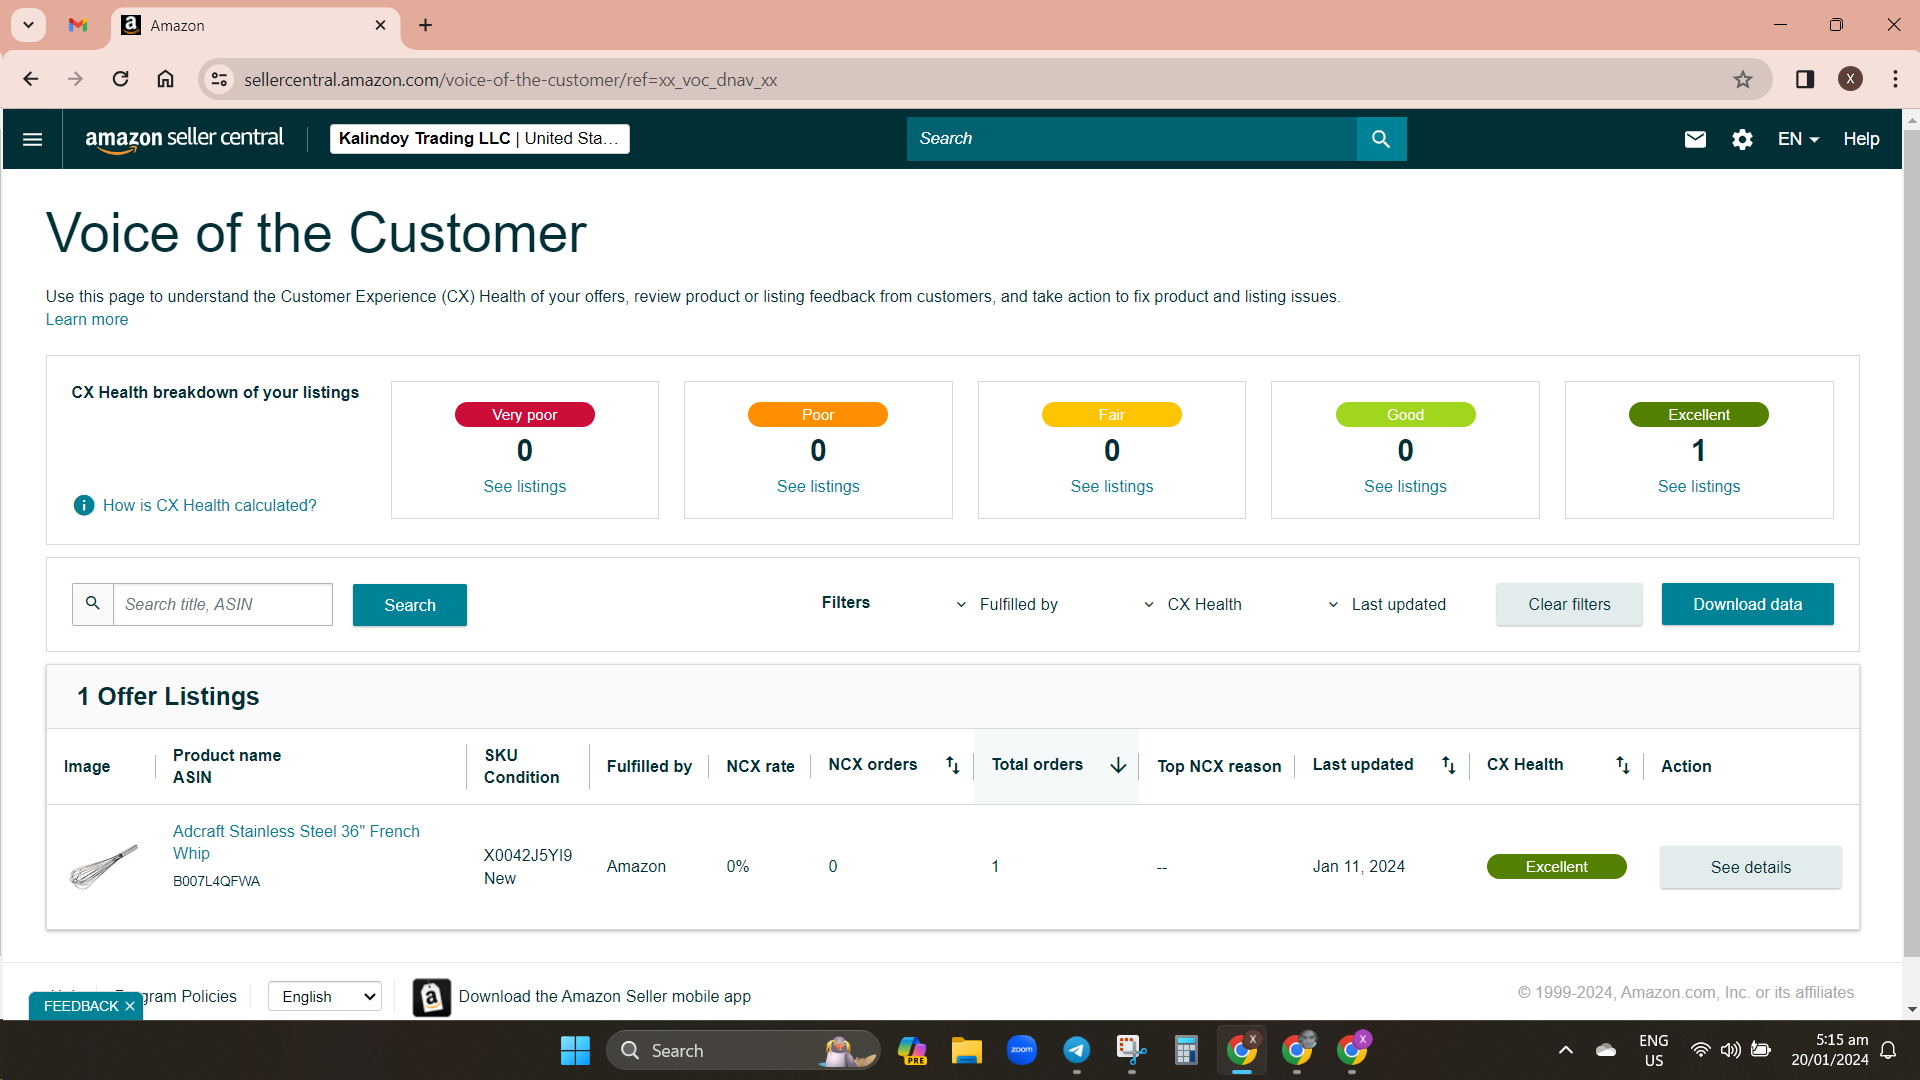Open File Explorer from the taskbar
This screenshot has height=1080, width=1920.
pos(966,1050)
